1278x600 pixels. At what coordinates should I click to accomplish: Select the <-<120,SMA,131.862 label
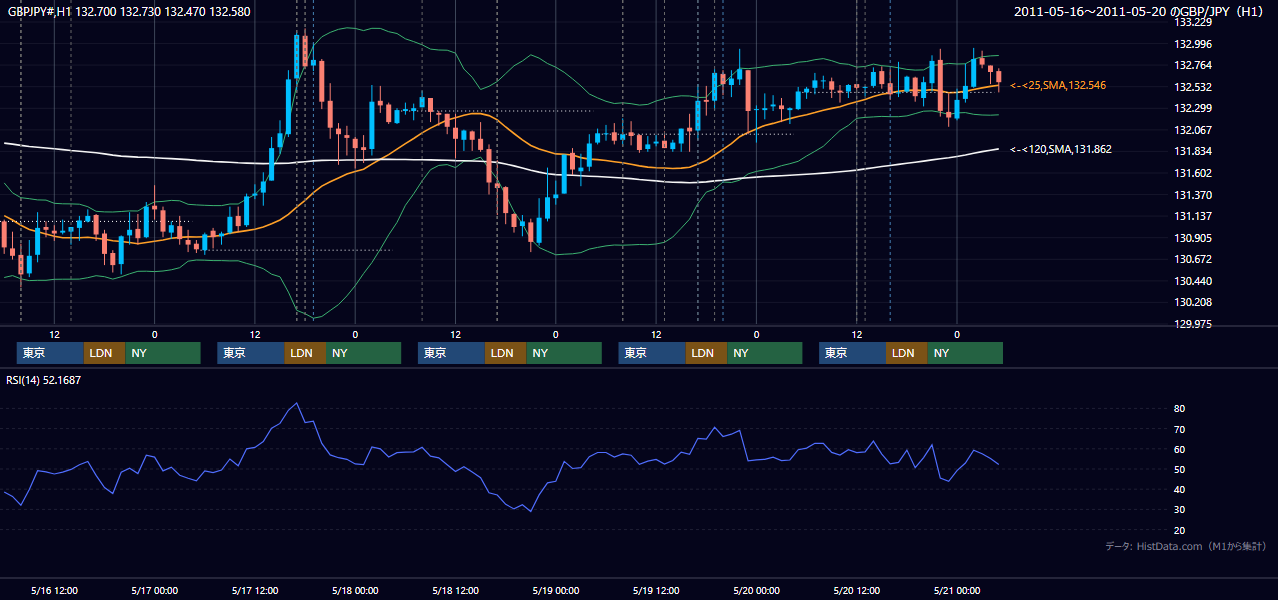point(1061,149)
